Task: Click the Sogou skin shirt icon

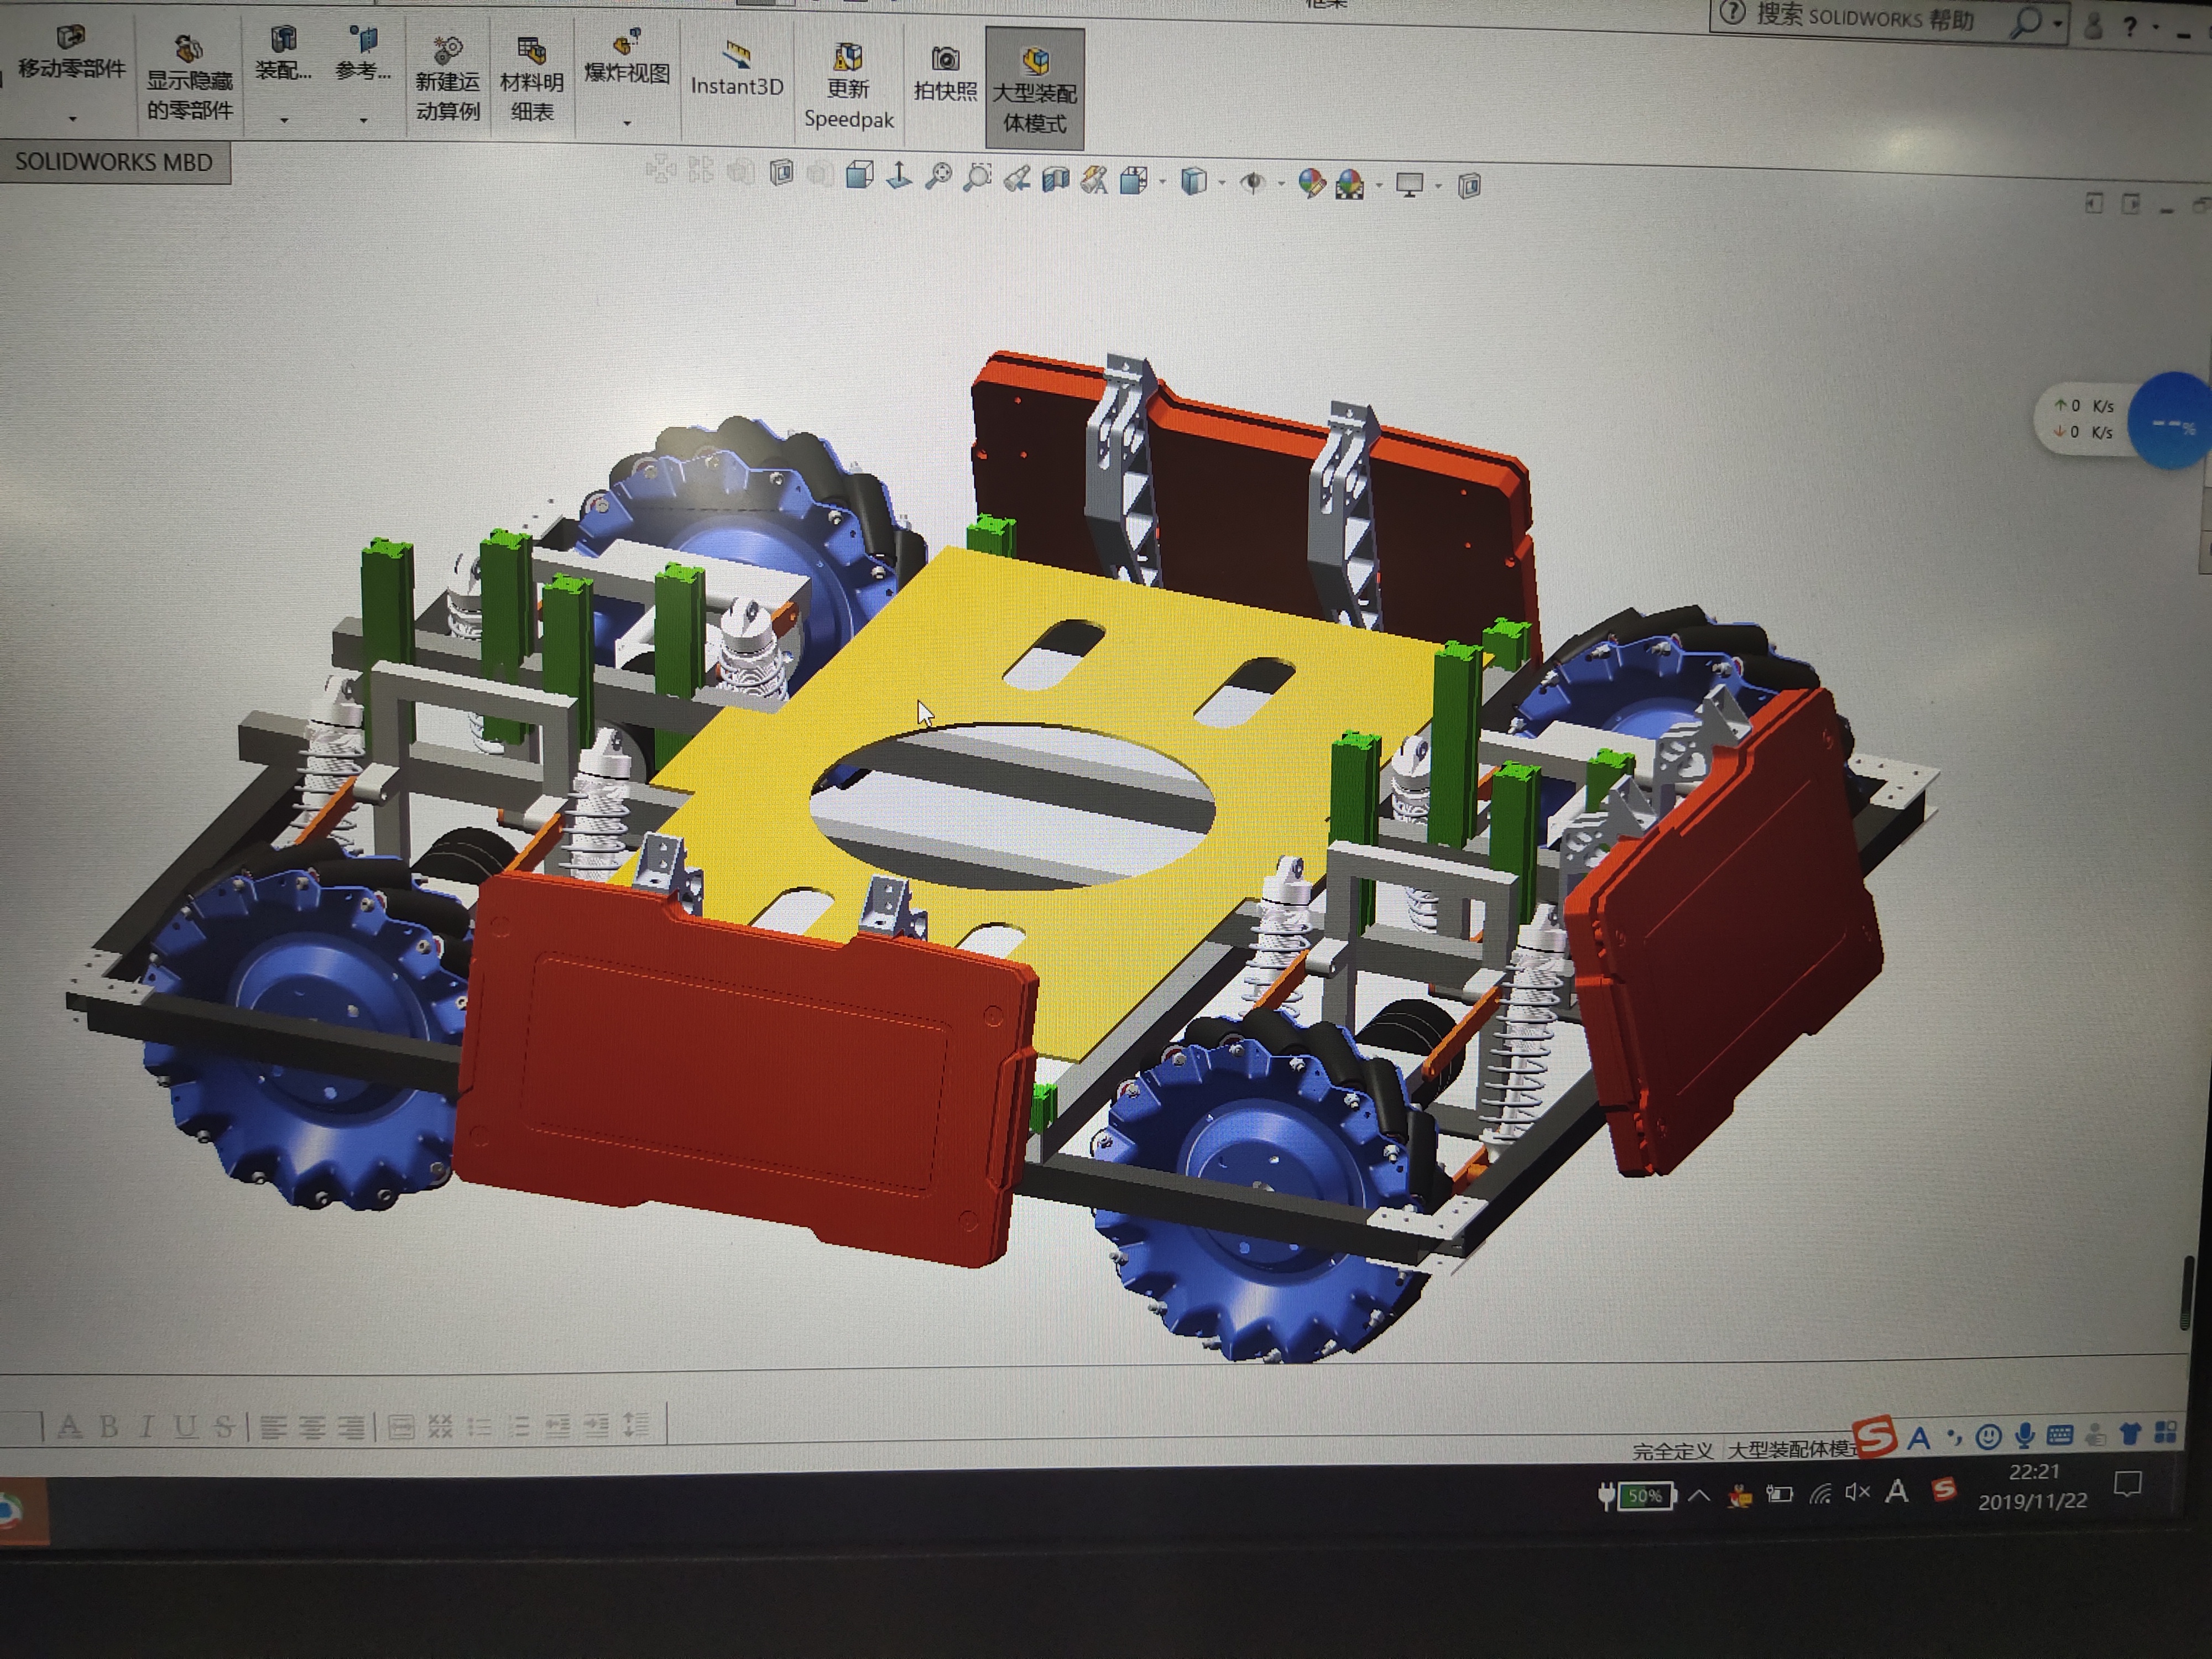Action: (x=2130, y=1434)
